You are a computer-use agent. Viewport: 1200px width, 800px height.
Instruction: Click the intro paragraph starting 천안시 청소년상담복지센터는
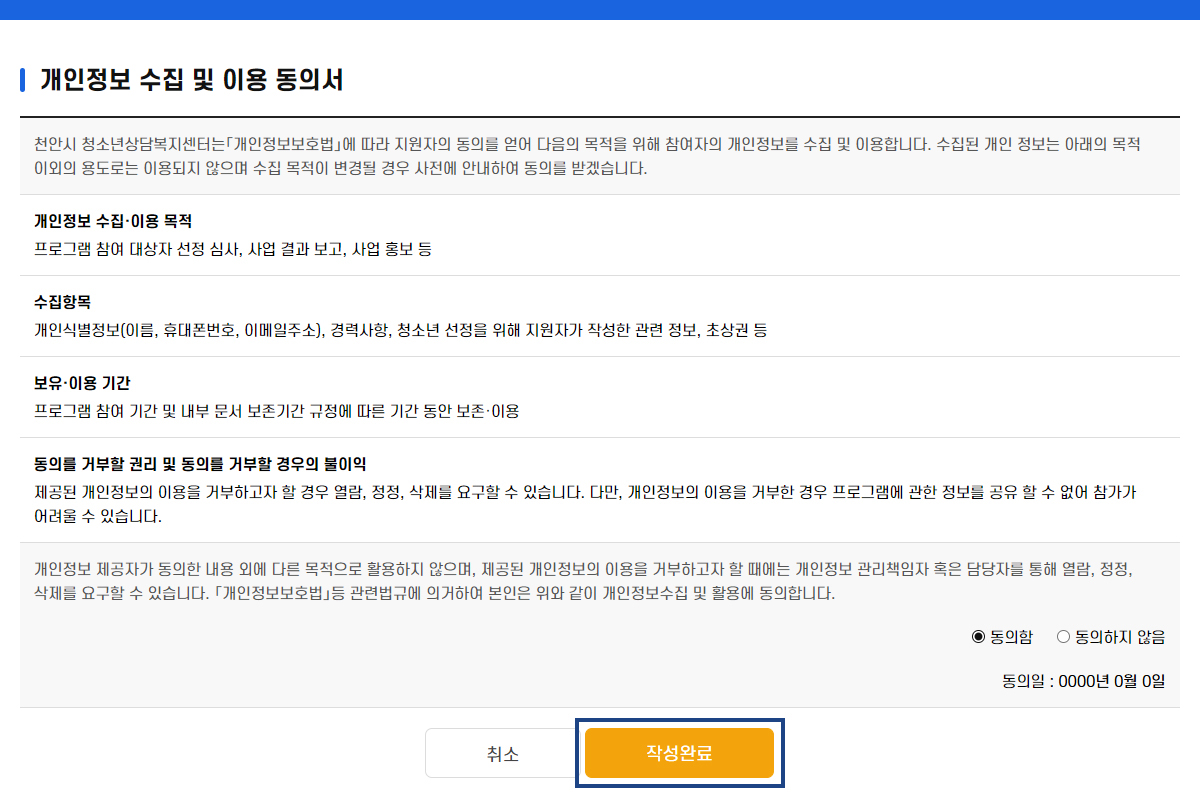click(x=588, y=156)
